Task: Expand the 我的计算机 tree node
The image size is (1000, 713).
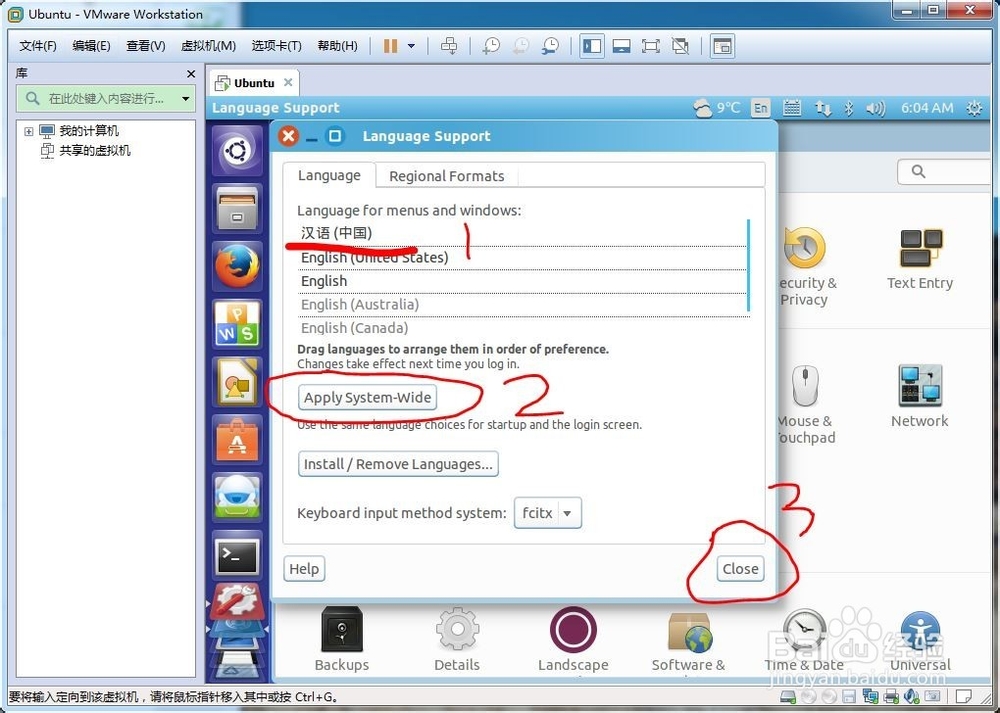Action: click(x=29, y=131)
